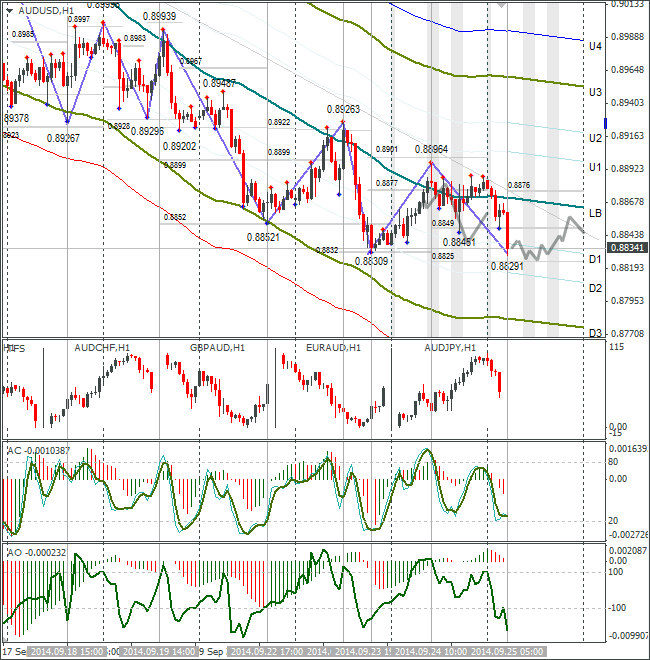Click the AO -0.000232 indicator label
This screenshot has width=650, height=660.
point(36,552)
